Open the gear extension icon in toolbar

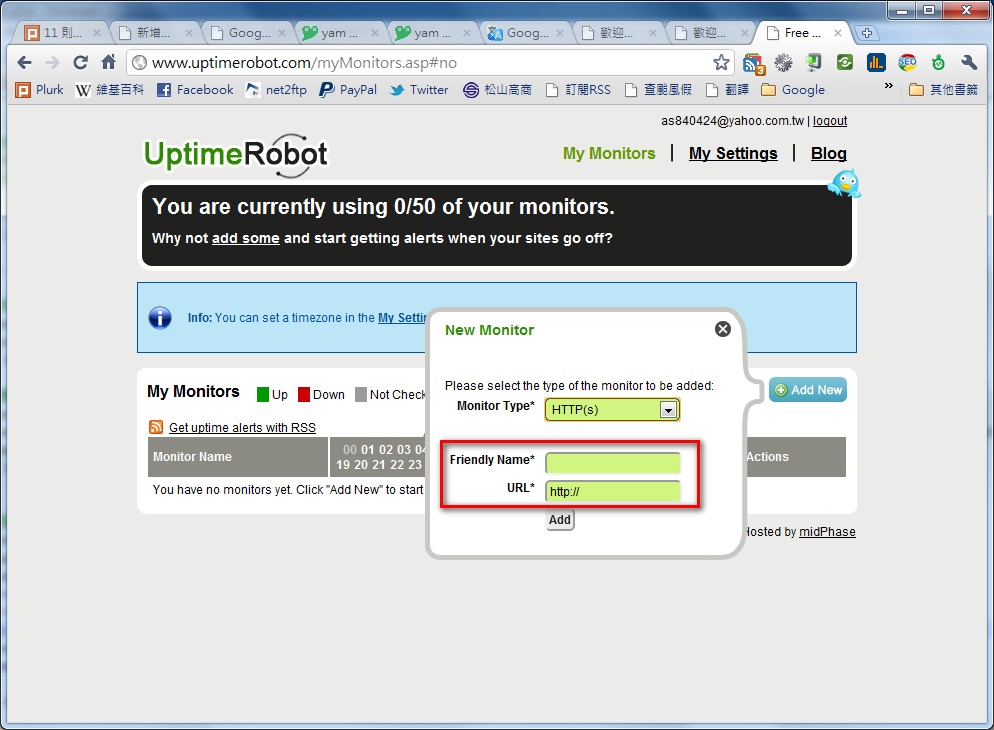[784, 62]
